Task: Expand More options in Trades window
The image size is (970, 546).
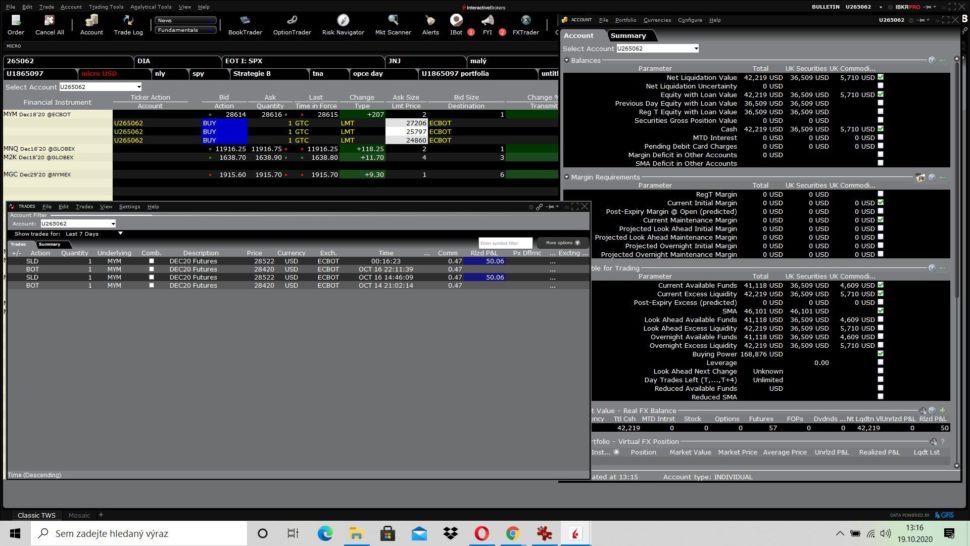Action: tap(562, 243)
